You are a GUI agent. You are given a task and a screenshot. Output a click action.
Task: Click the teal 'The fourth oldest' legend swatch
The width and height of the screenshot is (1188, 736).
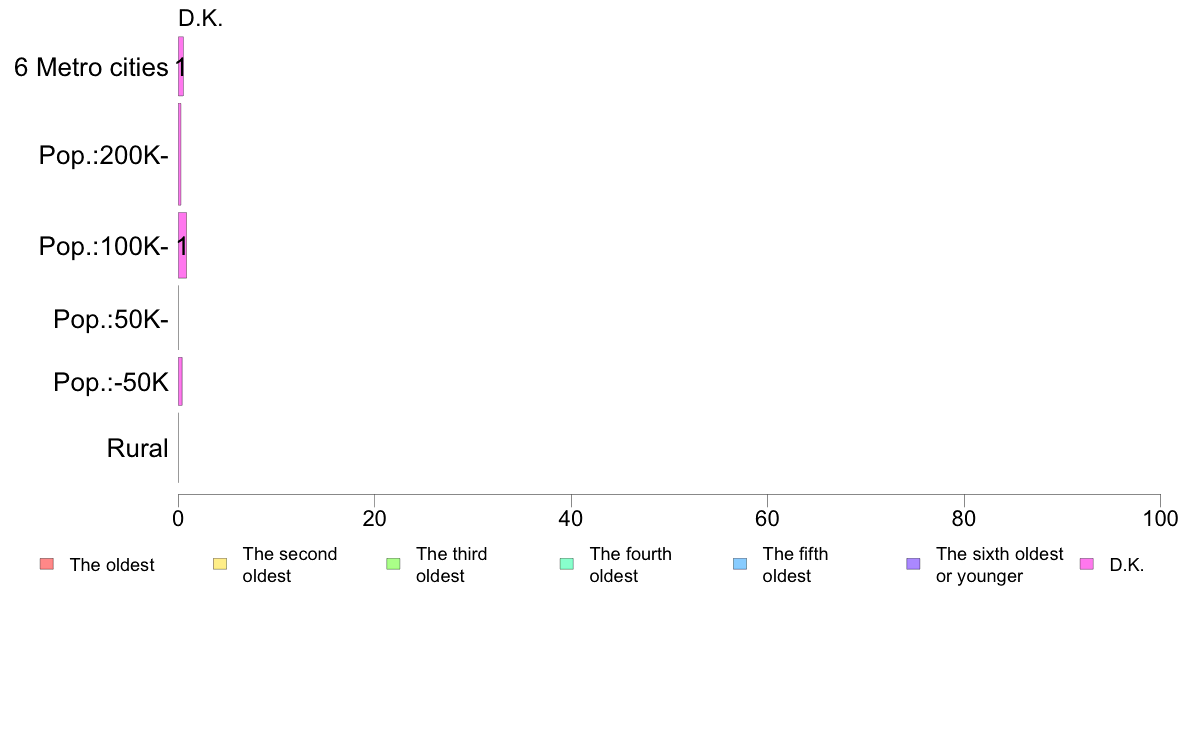pos(567,564)
